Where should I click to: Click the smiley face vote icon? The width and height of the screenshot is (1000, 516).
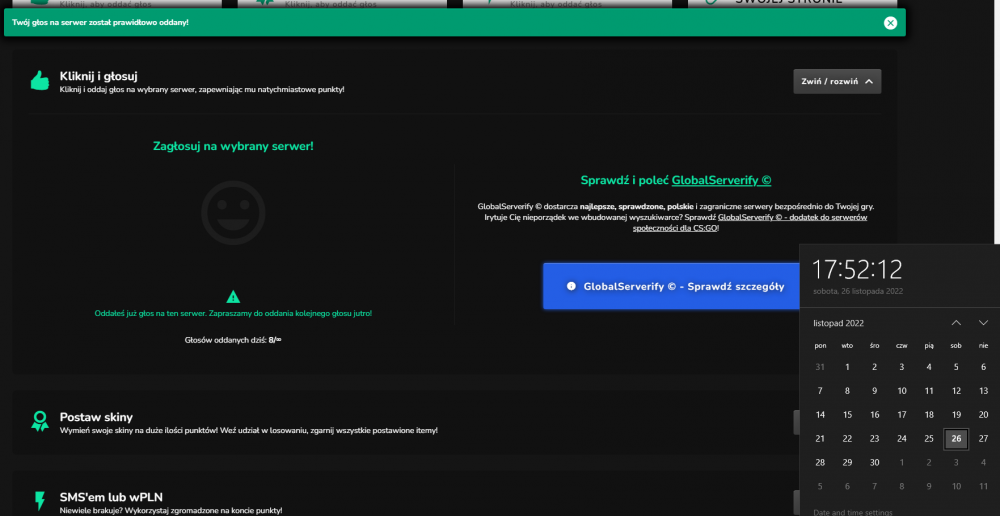(233, 213)
